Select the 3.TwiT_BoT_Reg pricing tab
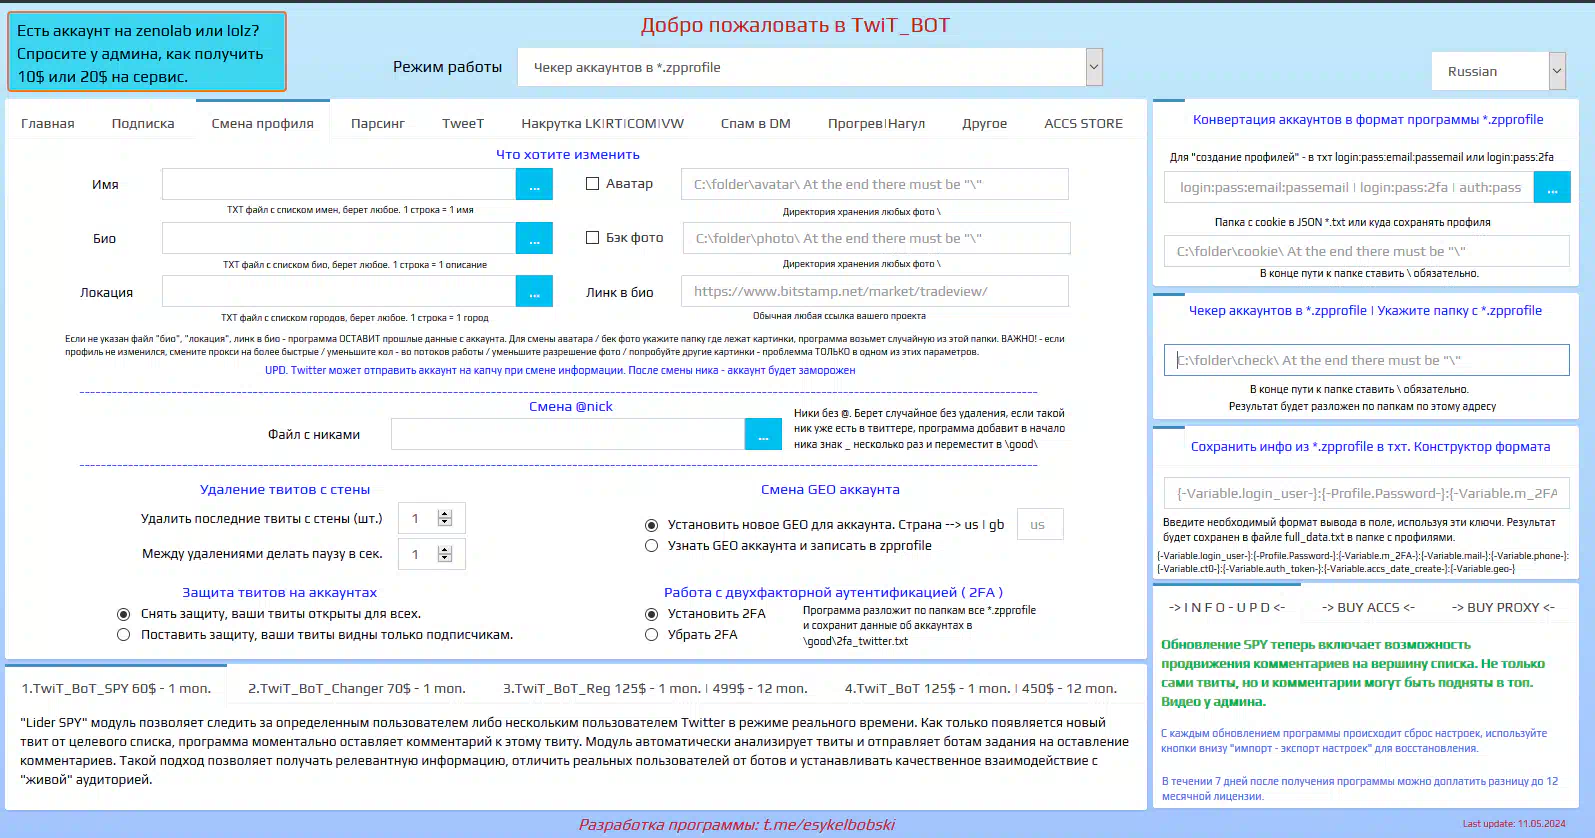Screen dimensions: 1595x838 click(655, 689)
